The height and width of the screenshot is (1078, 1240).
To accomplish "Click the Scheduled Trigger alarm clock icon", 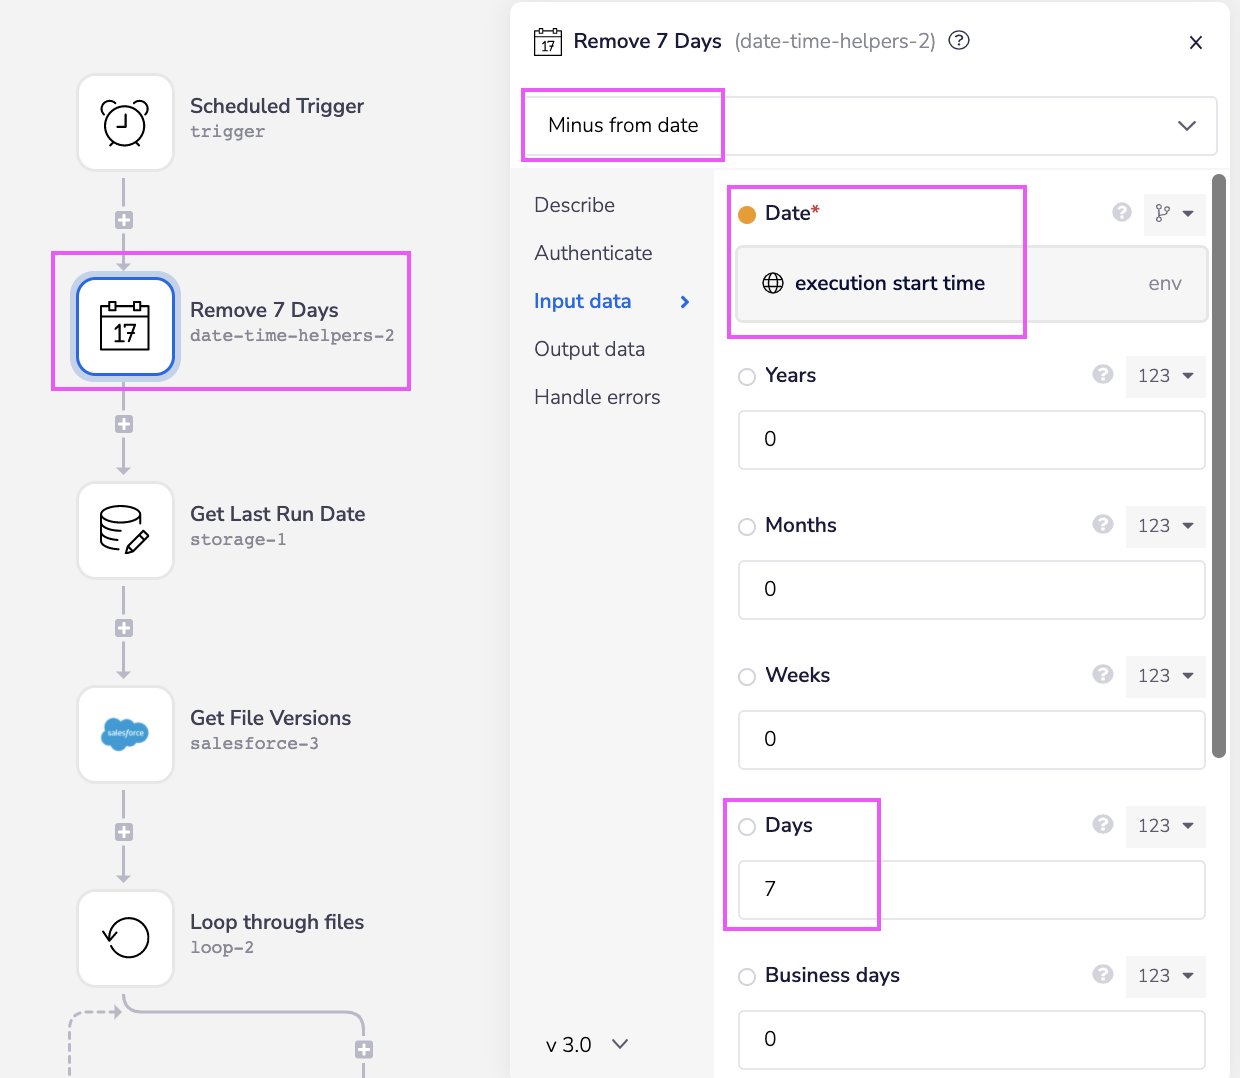I will click(125, 123).
